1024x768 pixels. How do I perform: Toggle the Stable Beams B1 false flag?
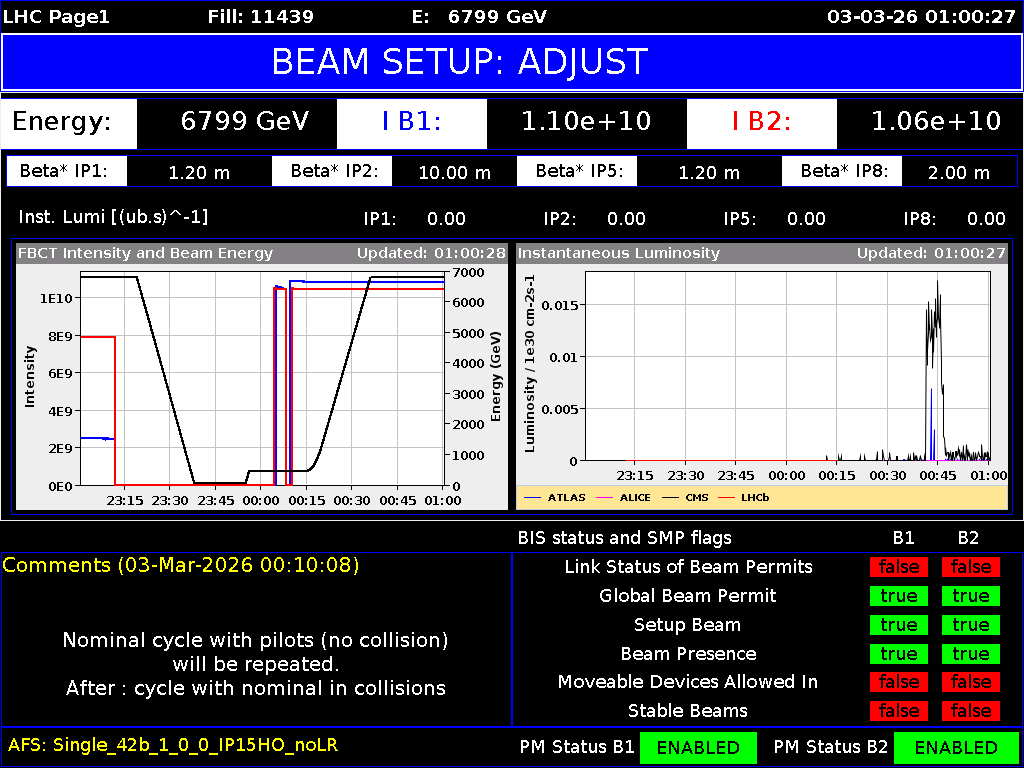pyautogui.click(x=898, y=711)
